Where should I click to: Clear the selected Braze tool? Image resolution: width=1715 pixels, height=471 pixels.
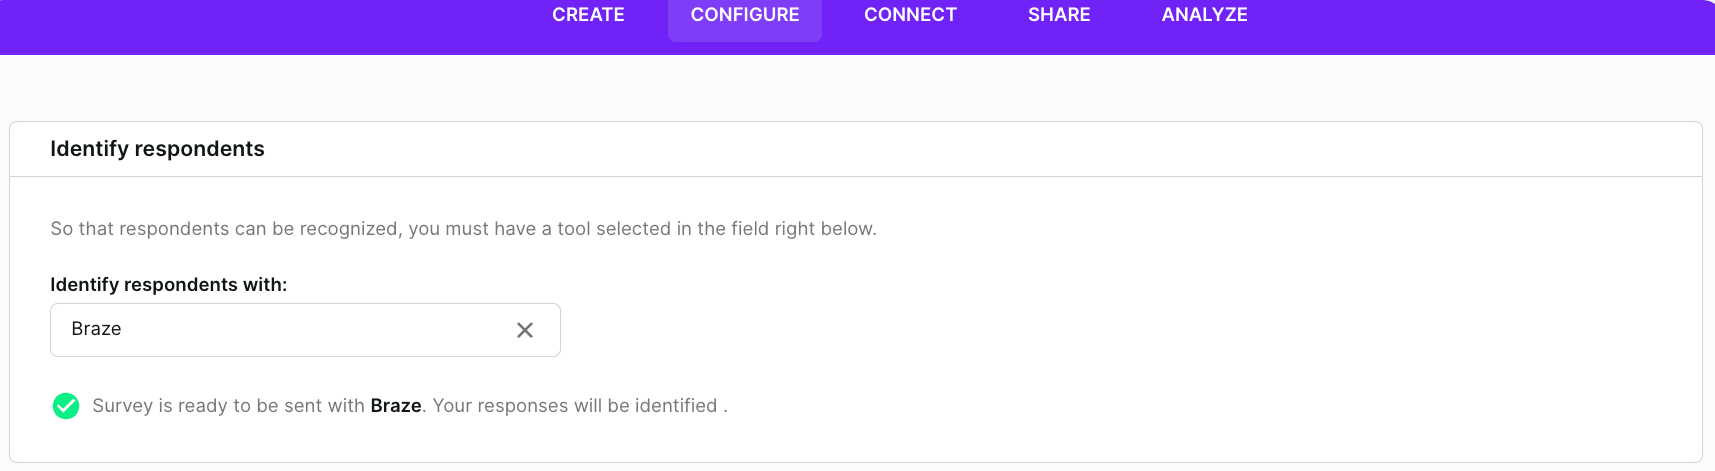click(x=525, y=330)
